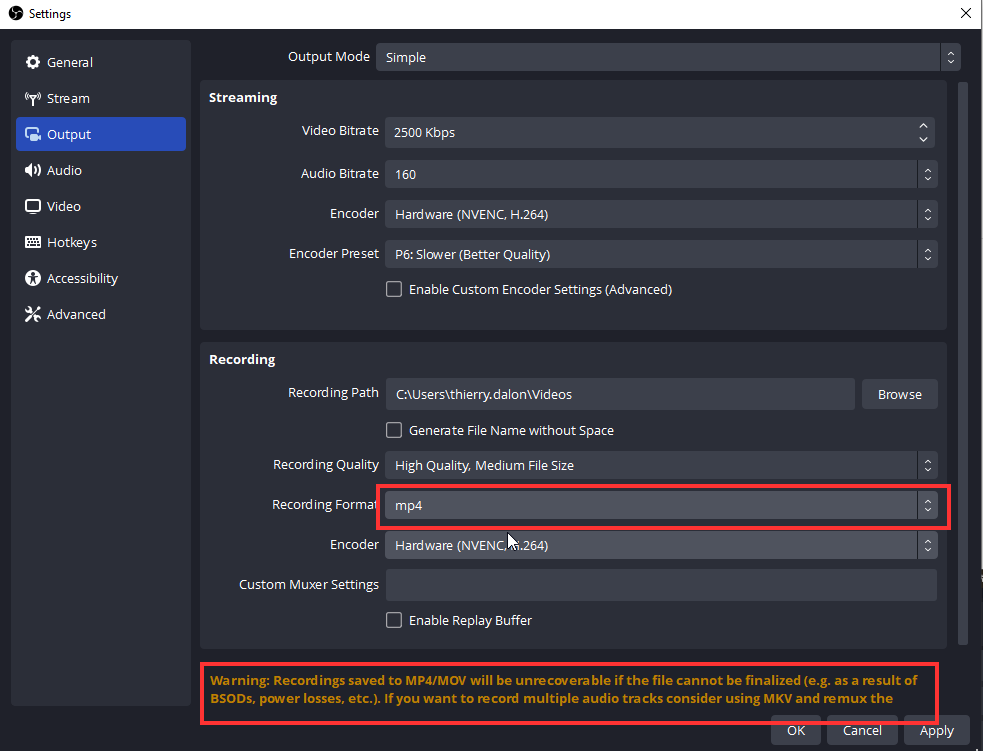Click the Recording Path input field

pyautogui.click(x=620, y=394)
